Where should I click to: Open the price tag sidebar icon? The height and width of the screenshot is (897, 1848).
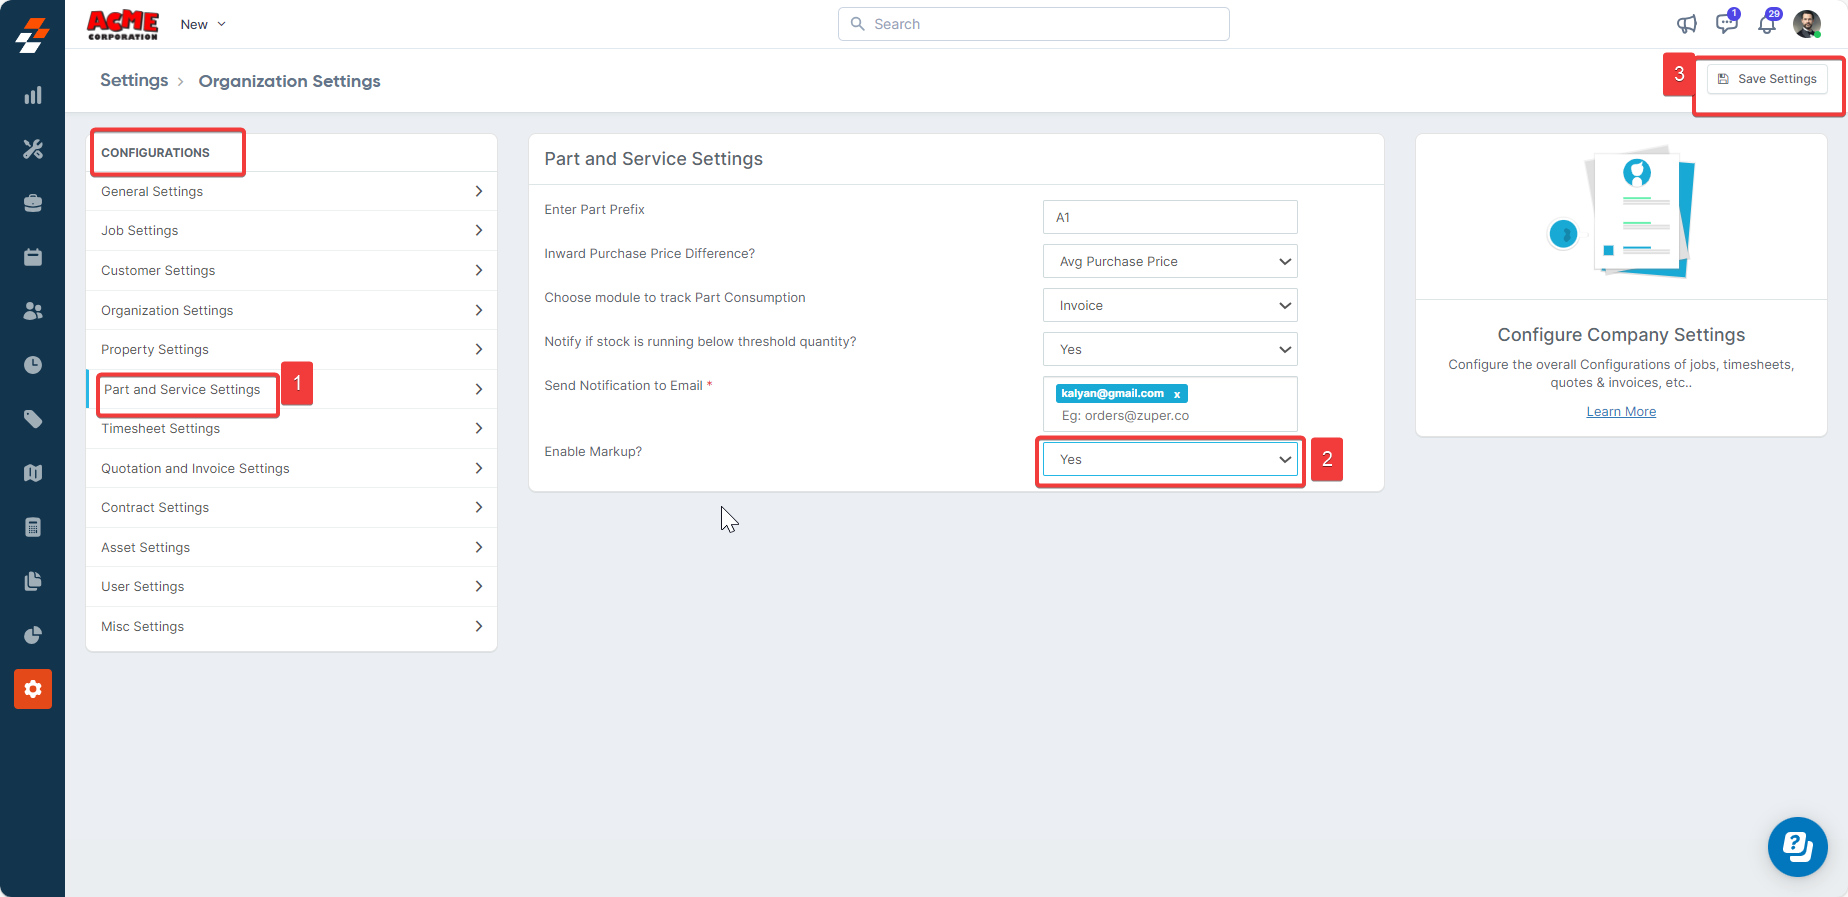[x=33, y=419]
